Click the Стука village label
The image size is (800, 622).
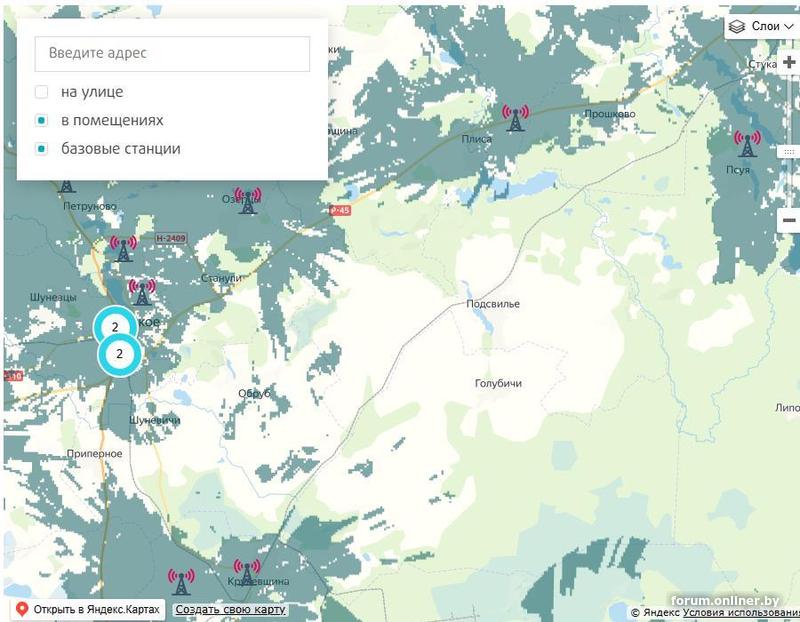tap(762, 64)
